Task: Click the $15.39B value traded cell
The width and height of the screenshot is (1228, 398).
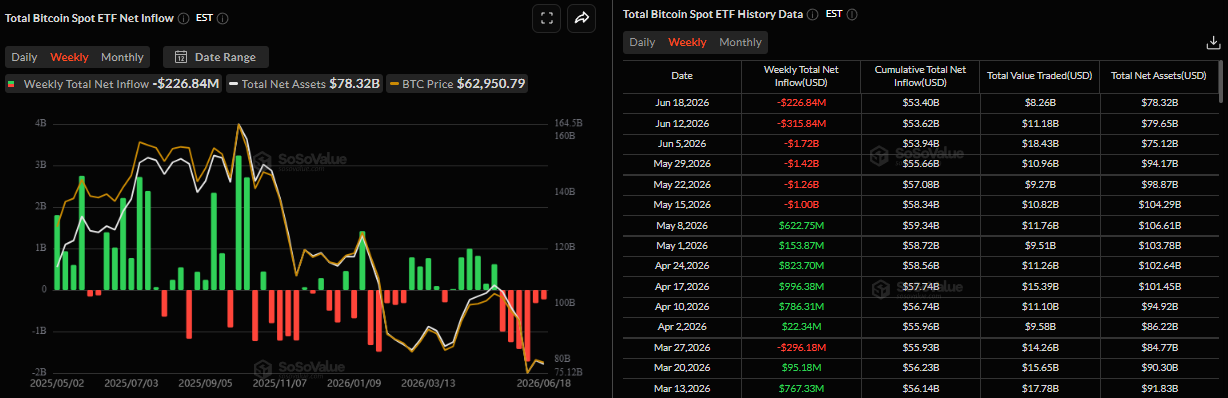Action: pos(1039,287)
